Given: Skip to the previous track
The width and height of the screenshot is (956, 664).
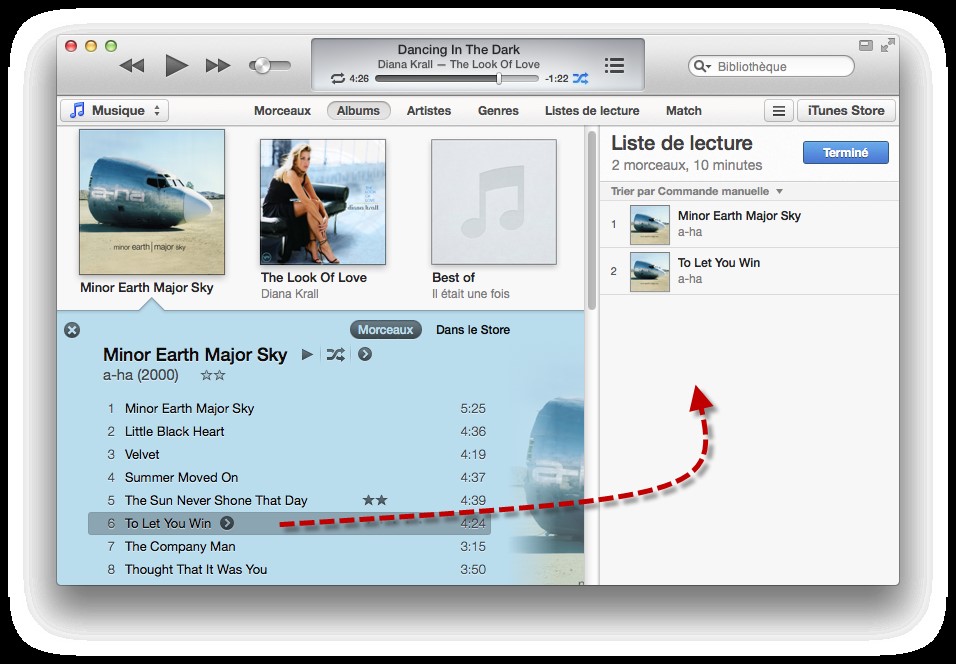Looking at the screenshot, I should [132, 66].
